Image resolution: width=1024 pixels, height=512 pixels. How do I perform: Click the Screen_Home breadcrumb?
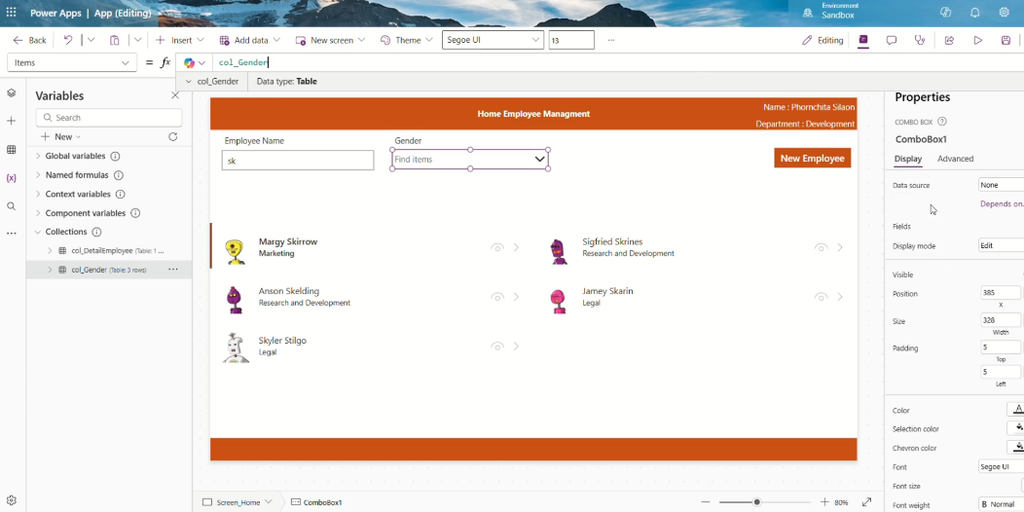tap(238, 502)
